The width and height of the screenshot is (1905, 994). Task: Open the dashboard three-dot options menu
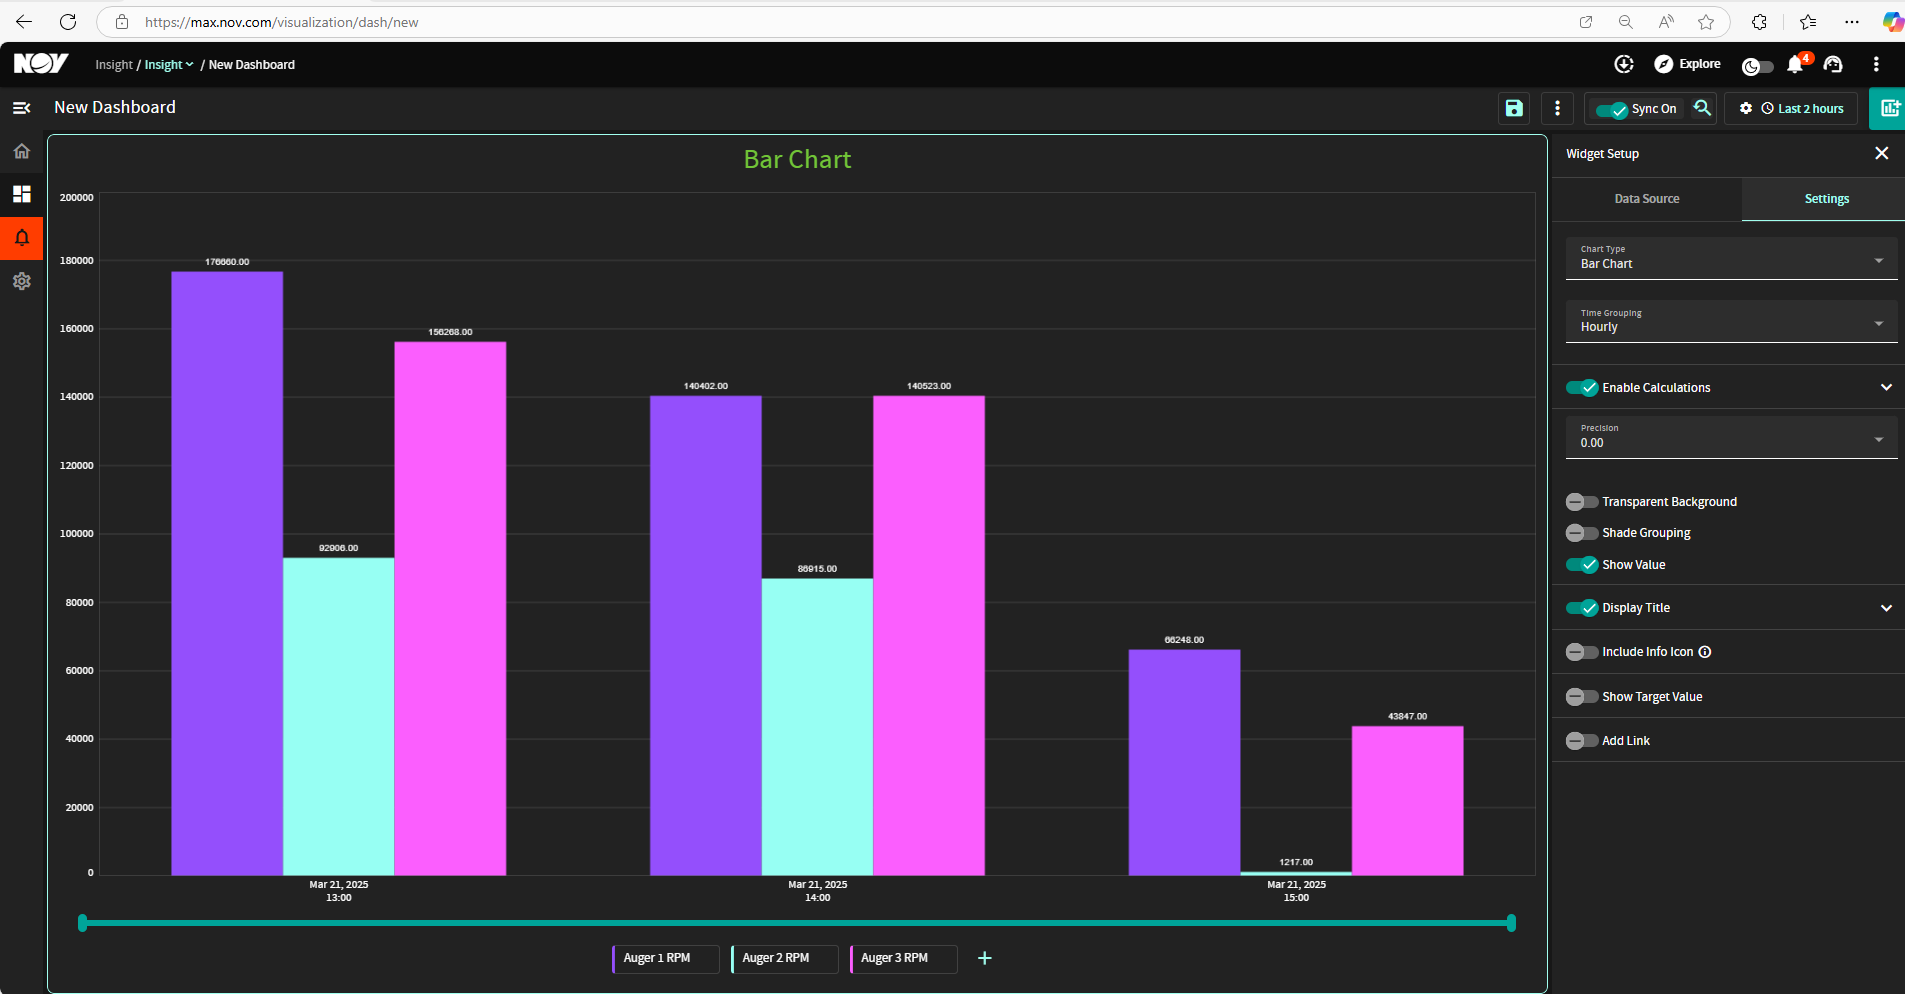[1557, 108]
